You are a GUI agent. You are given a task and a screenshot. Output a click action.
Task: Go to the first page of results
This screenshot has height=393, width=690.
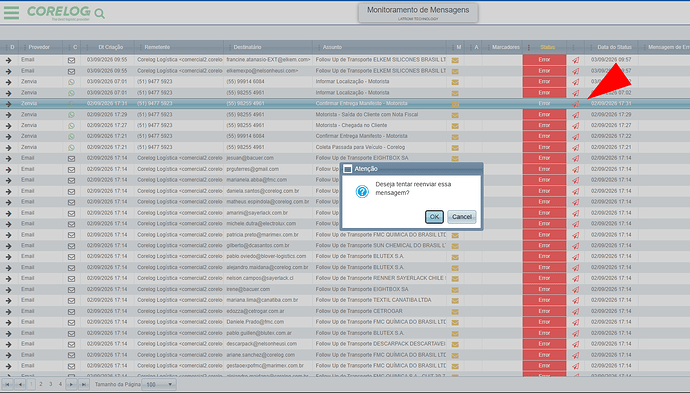[7, 384]
